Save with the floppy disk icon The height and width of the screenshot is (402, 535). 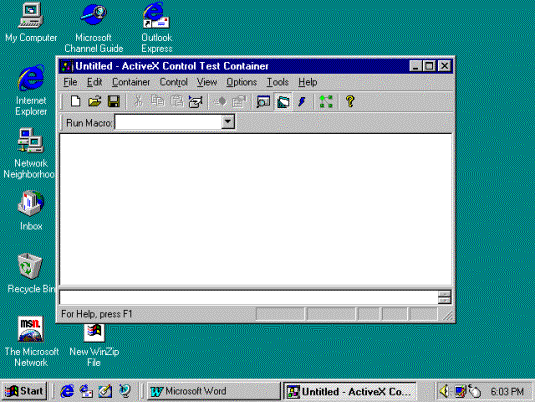(114, 101)
